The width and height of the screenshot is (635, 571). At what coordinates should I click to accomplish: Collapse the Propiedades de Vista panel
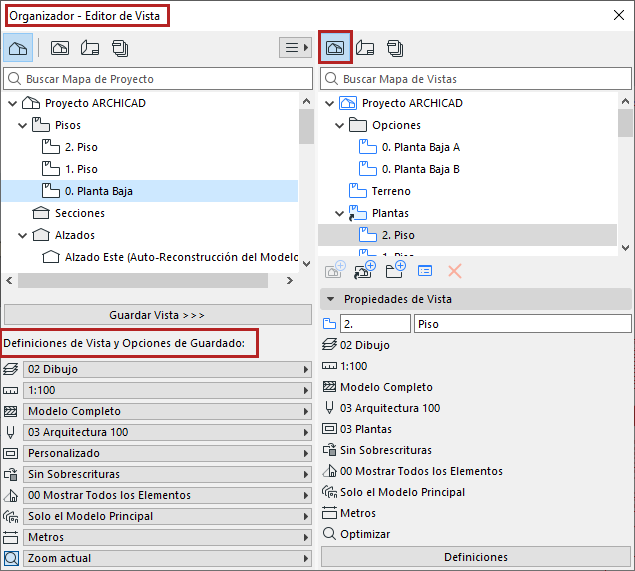[330, 299]
